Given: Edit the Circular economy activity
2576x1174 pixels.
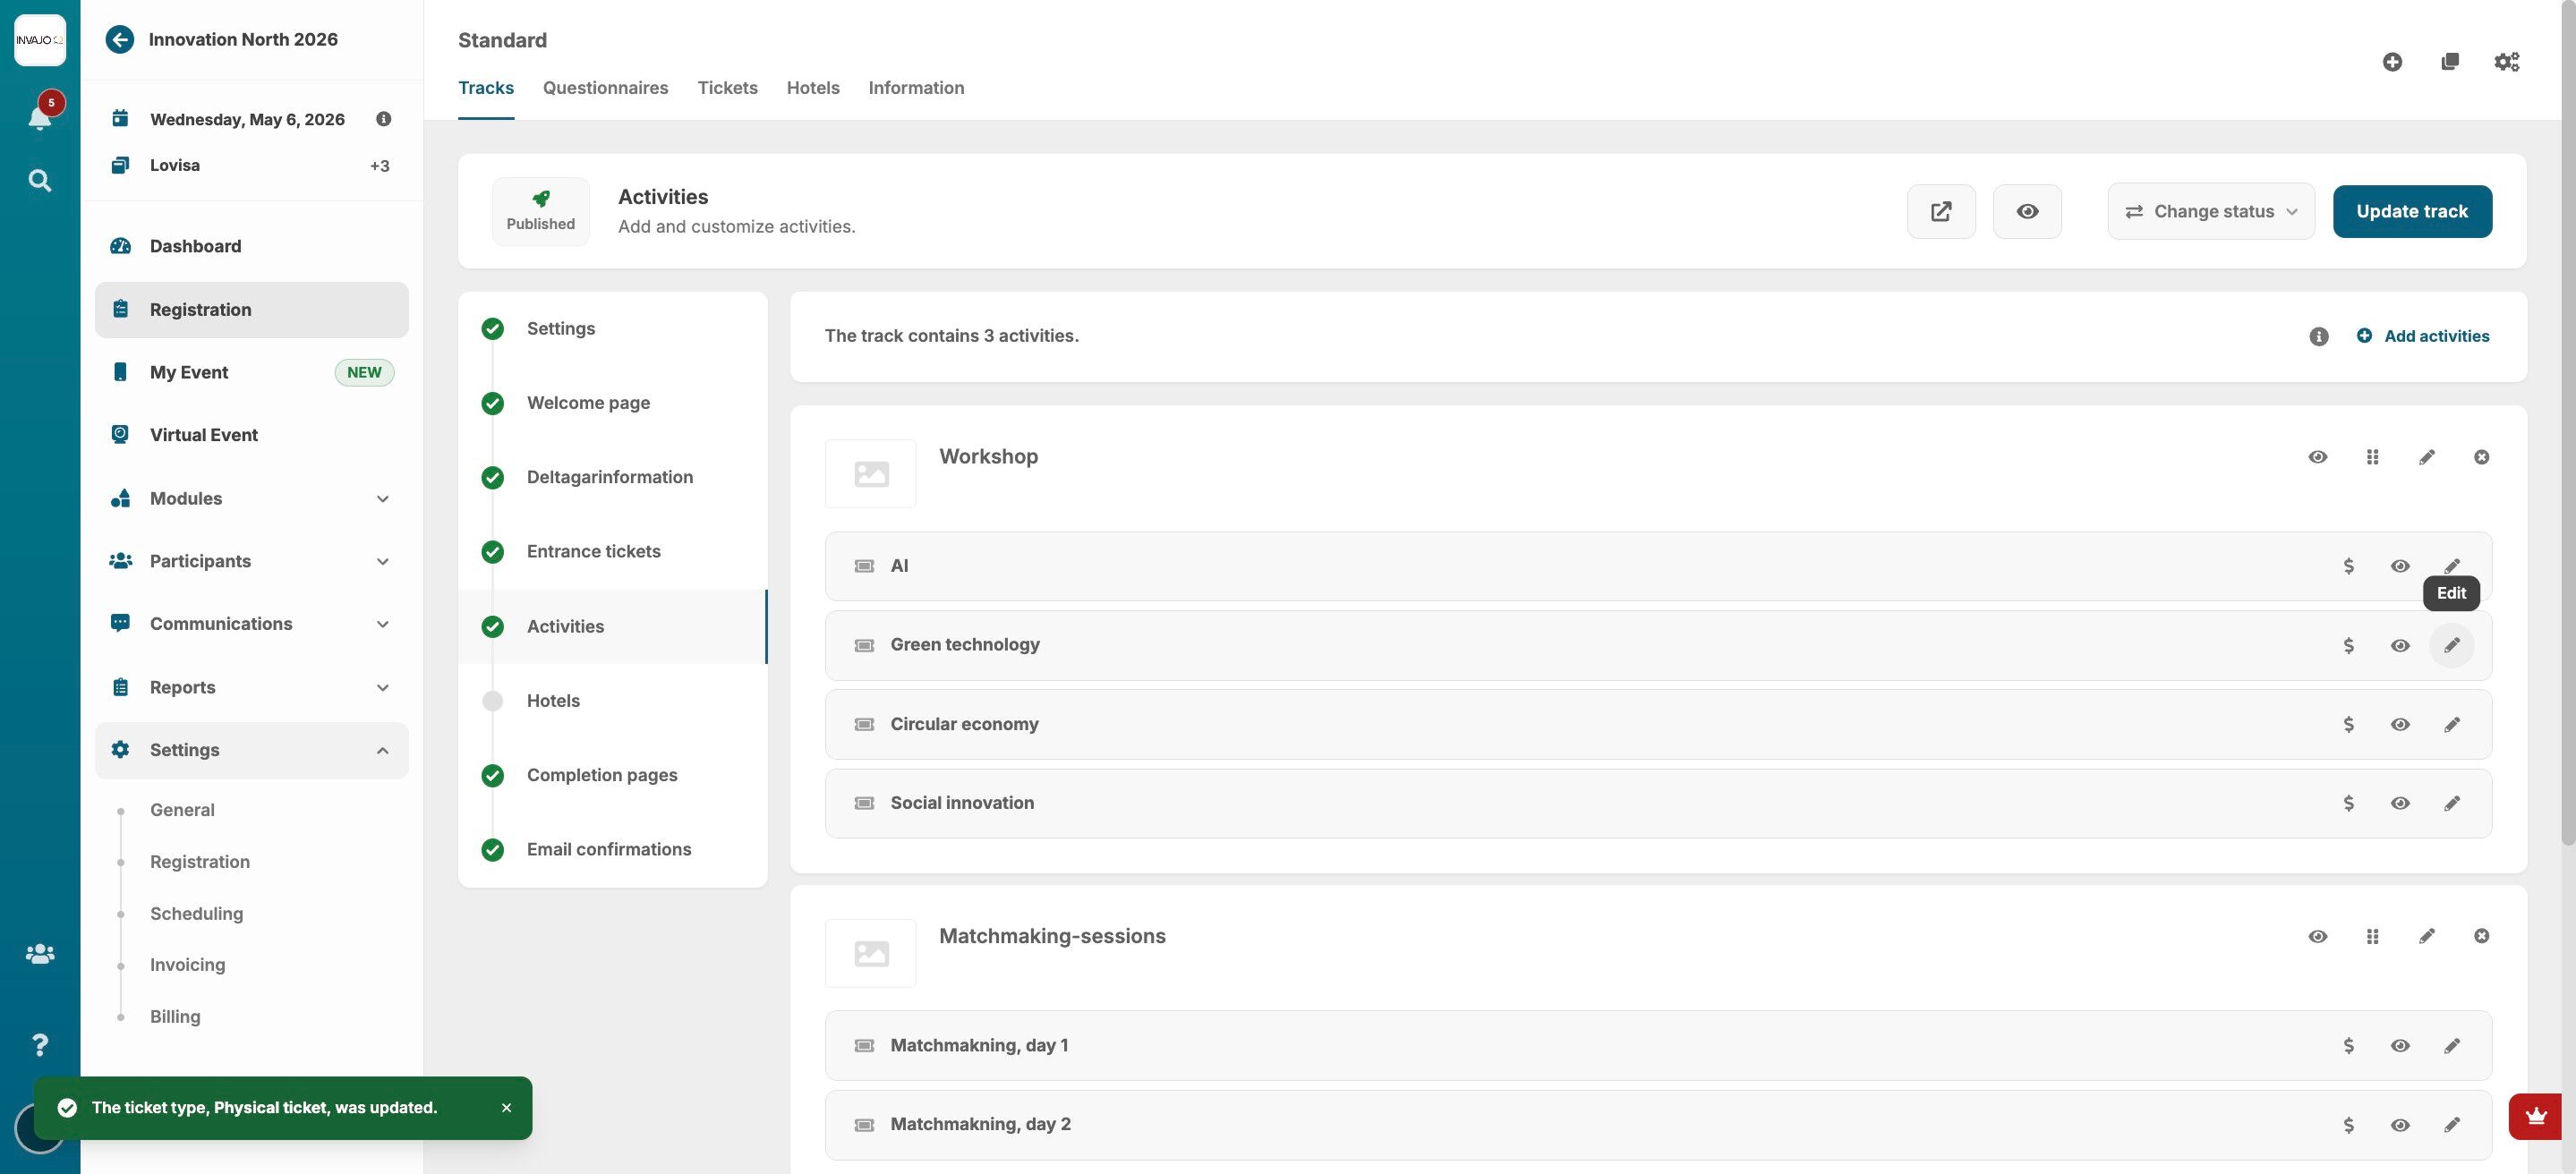Looking at the screenshot, I should [x=2451, y=724].
